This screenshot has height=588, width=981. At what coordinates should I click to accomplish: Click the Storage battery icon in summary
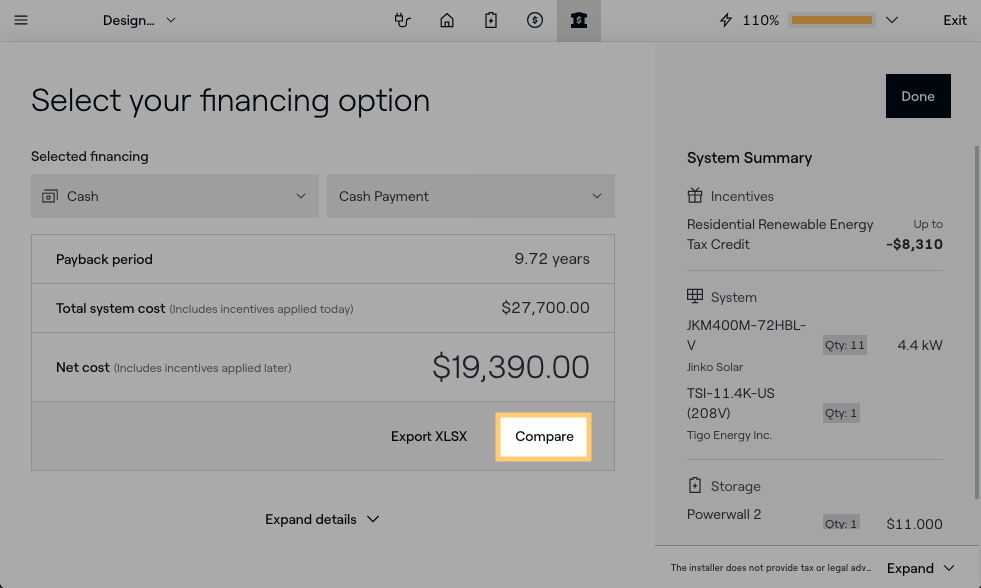(x=695, y=486)
